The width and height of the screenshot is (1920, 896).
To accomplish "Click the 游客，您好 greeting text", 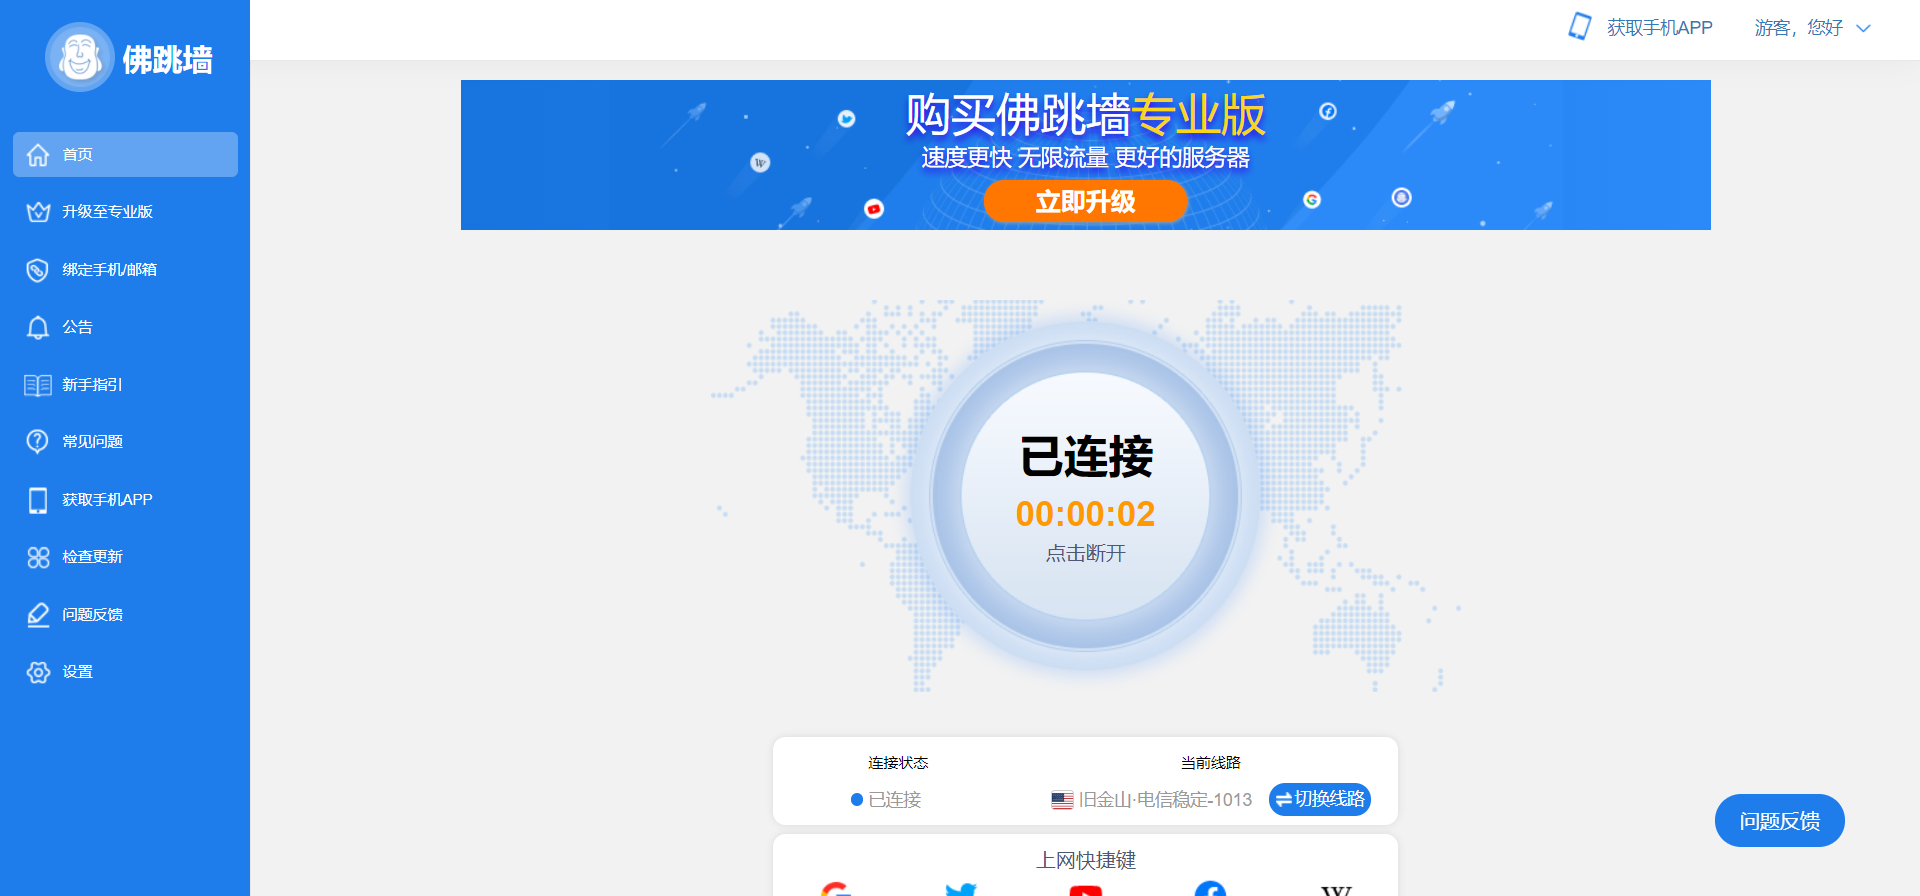I will 1798,28.
